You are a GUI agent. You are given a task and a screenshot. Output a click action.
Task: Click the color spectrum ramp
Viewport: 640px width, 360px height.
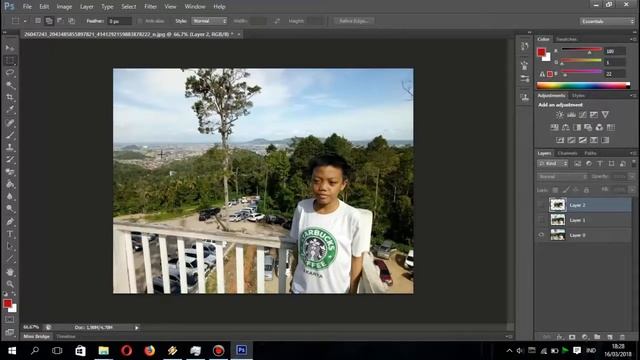(583, 85)
